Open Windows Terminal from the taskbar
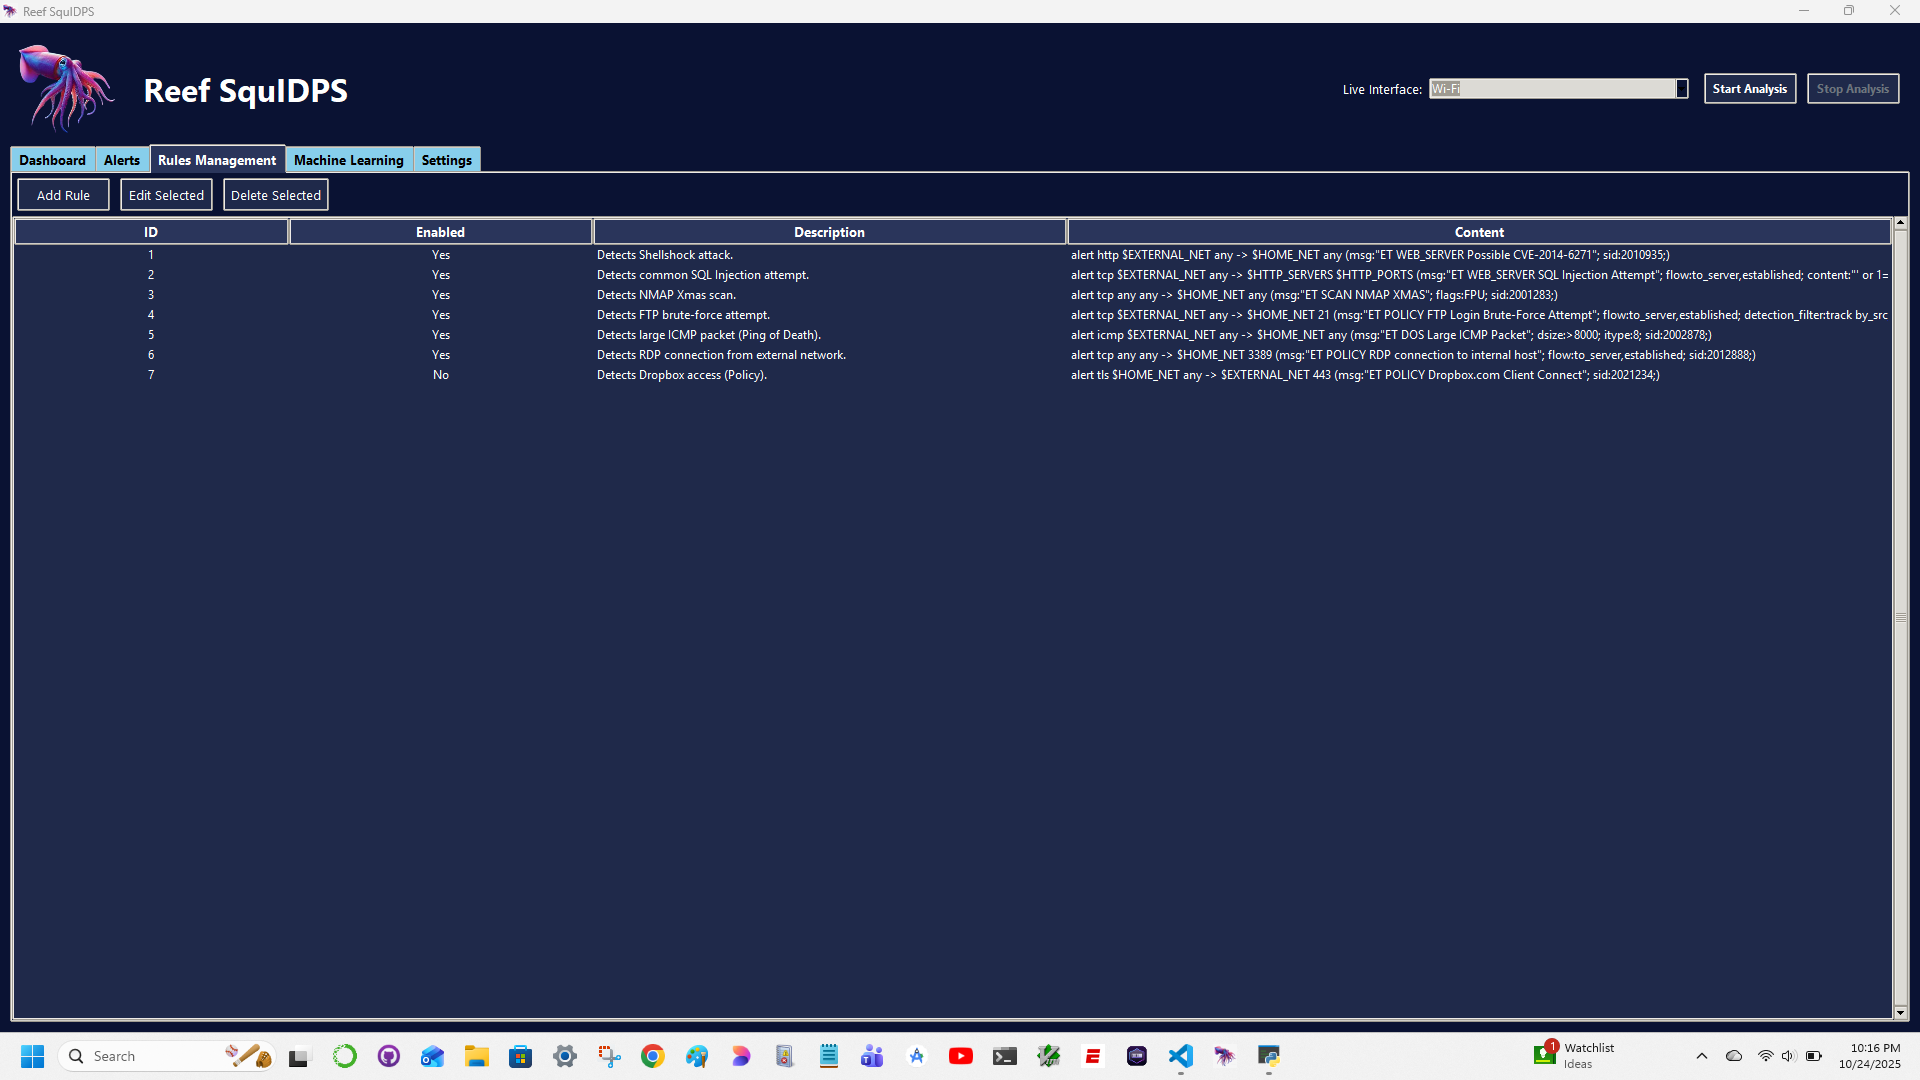This screenshot has height=1080, width=1920. pos(1005,1056)
